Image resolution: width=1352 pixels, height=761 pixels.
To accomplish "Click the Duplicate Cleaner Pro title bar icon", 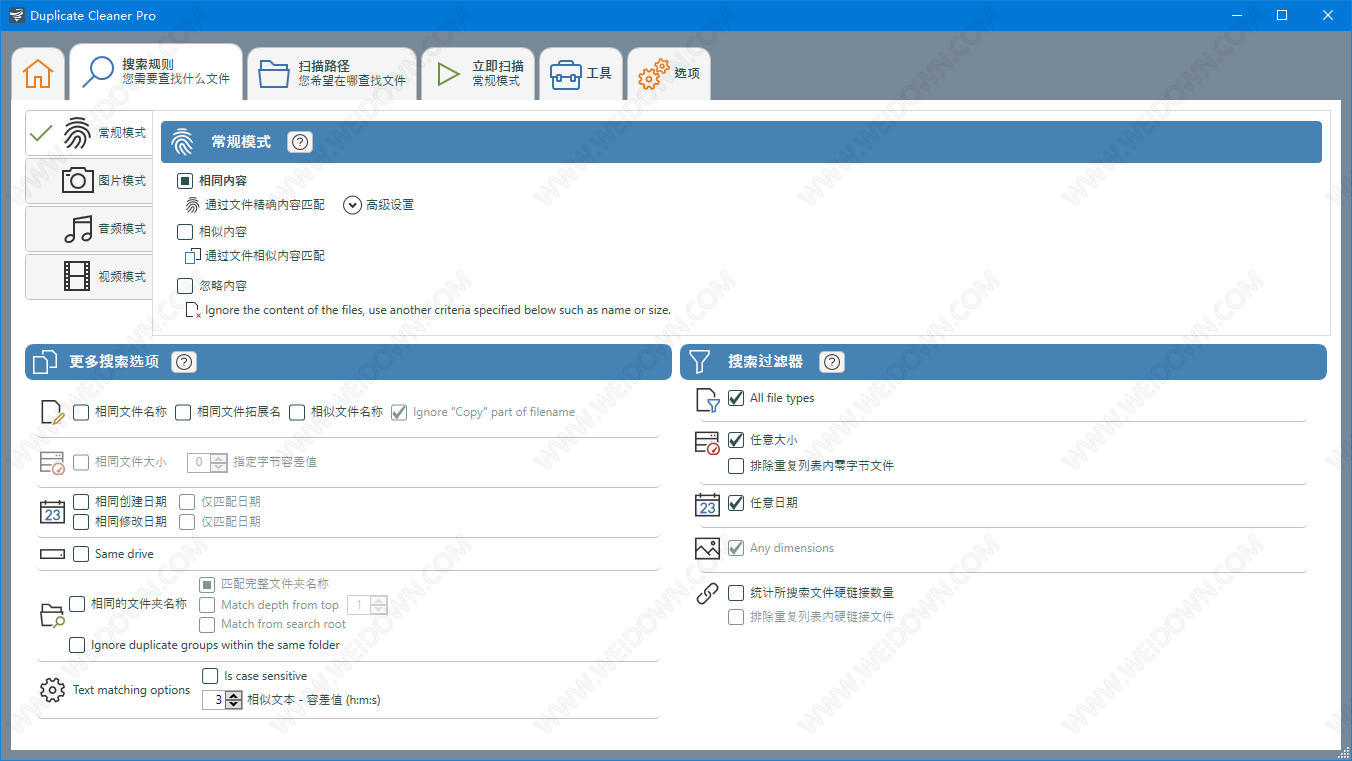I will [x=16, y=15].
